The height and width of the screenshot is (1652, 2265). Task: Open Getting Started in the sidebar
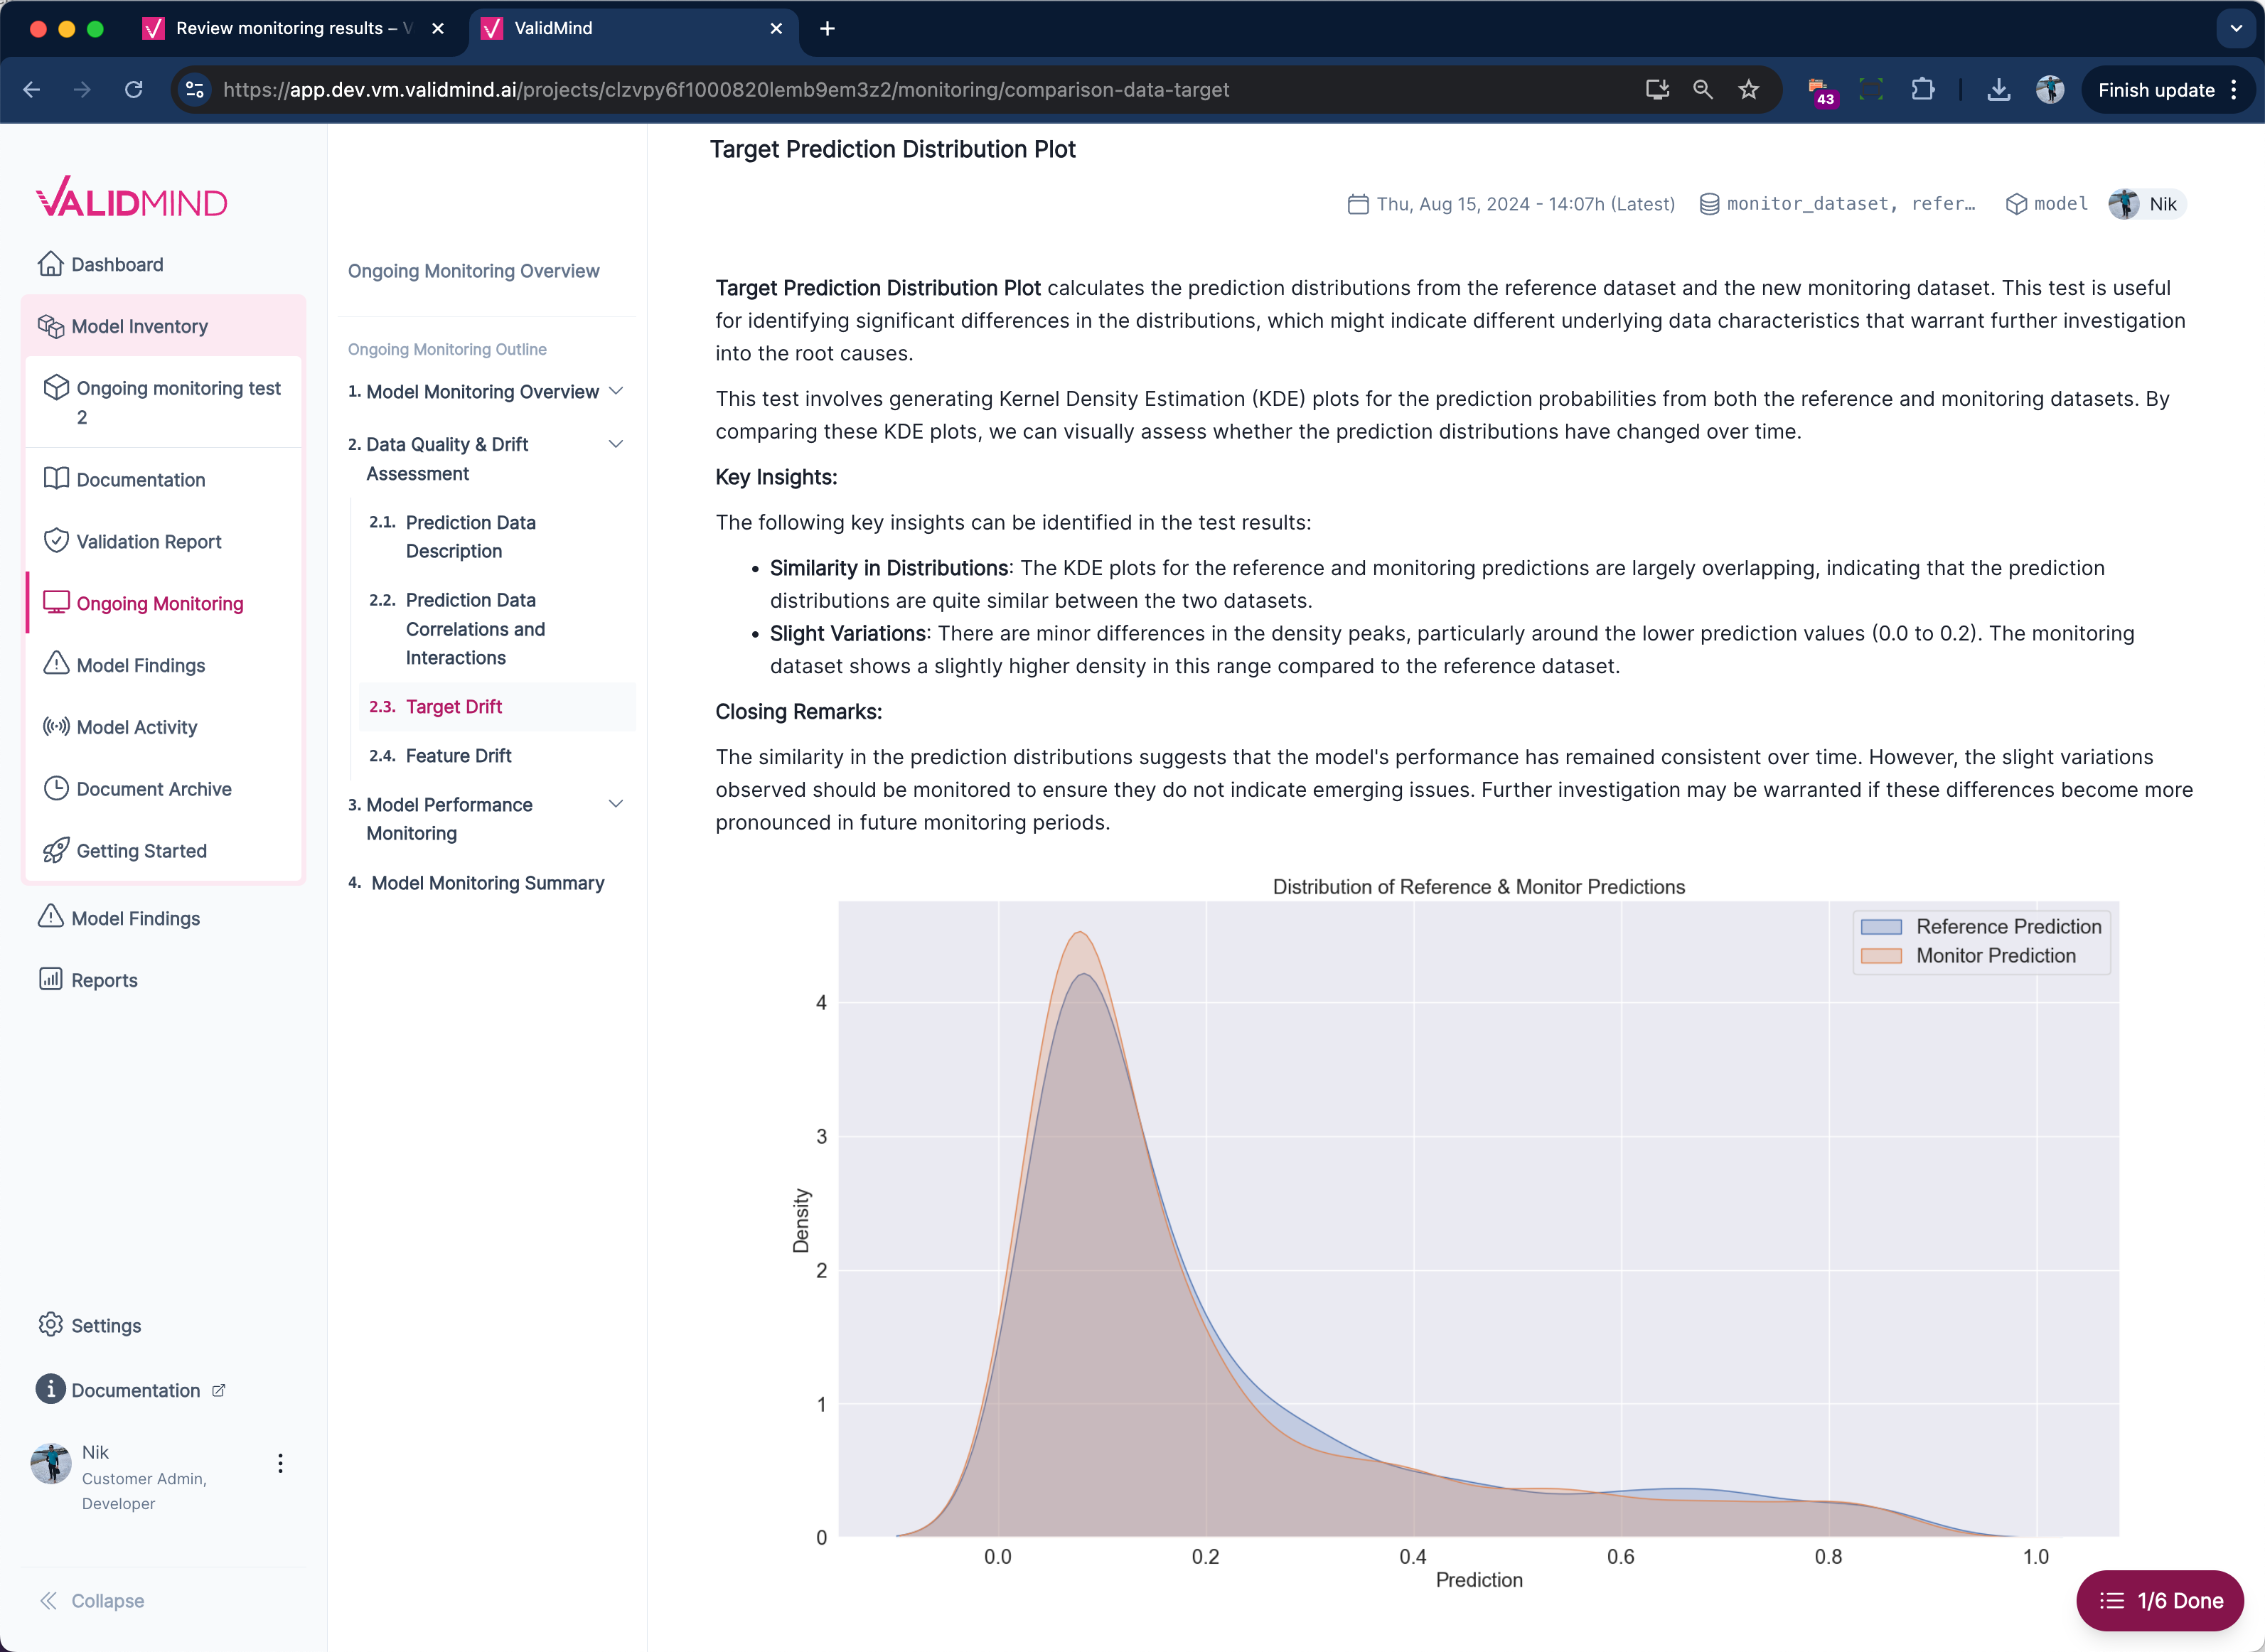click(x=141, y=850)
